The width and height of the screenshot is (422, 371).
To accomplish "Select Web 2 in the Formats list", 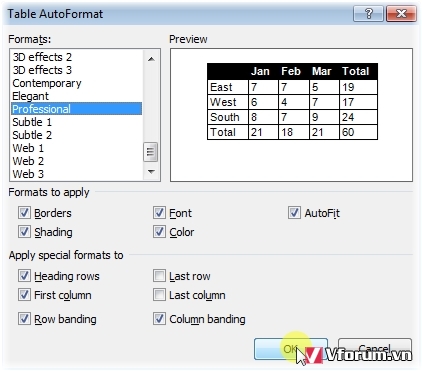I will pos(76,161).
